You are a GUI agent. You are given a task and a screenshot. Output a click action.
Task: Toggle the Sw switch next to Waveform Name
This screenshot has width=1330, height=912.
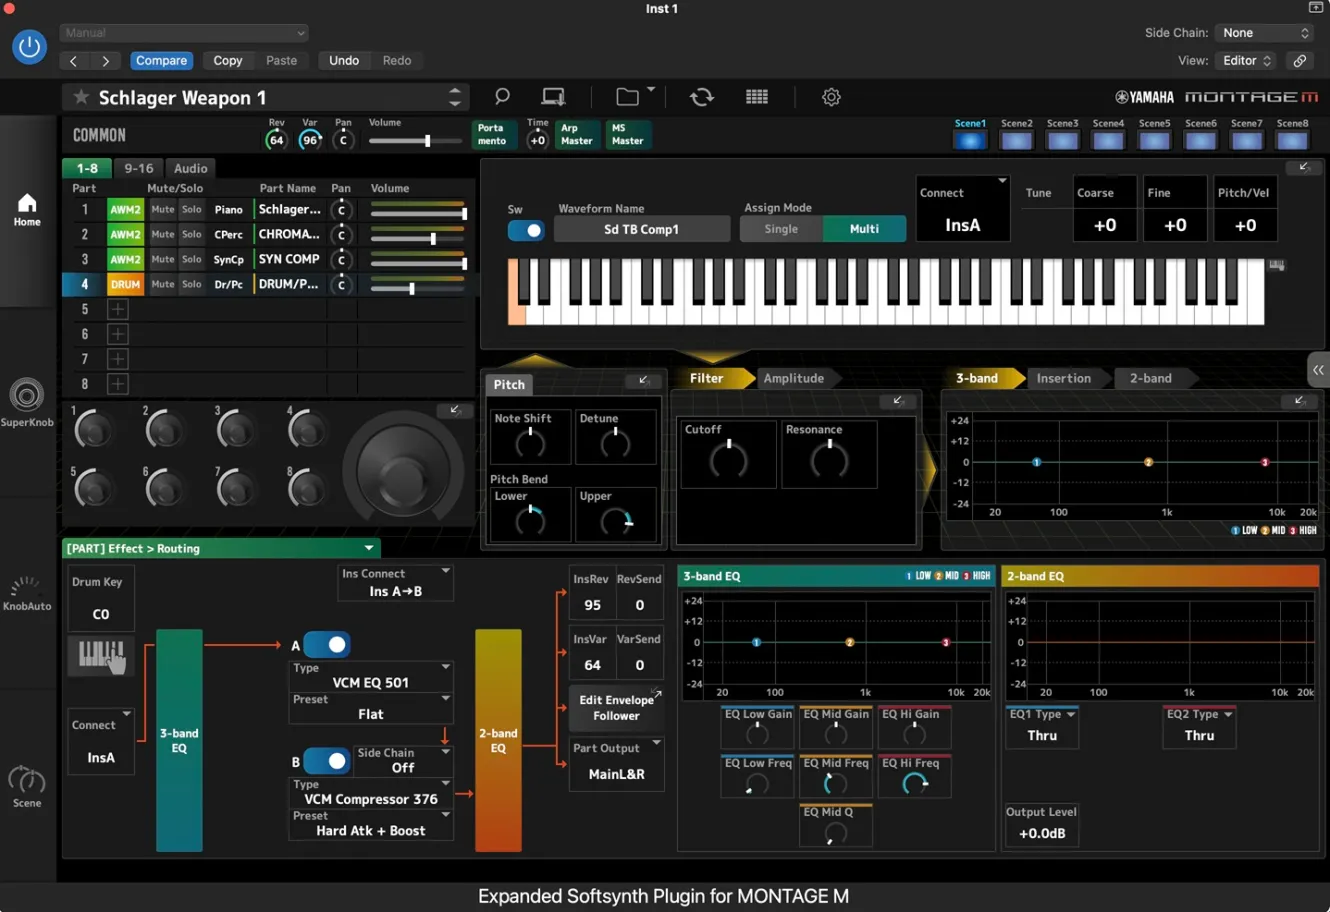525,229
